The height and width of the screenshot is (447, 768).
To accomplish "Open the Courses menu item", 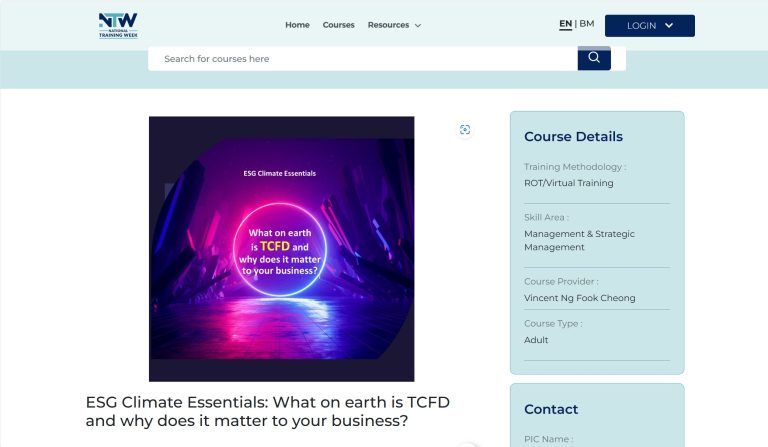I will point(338,25).
